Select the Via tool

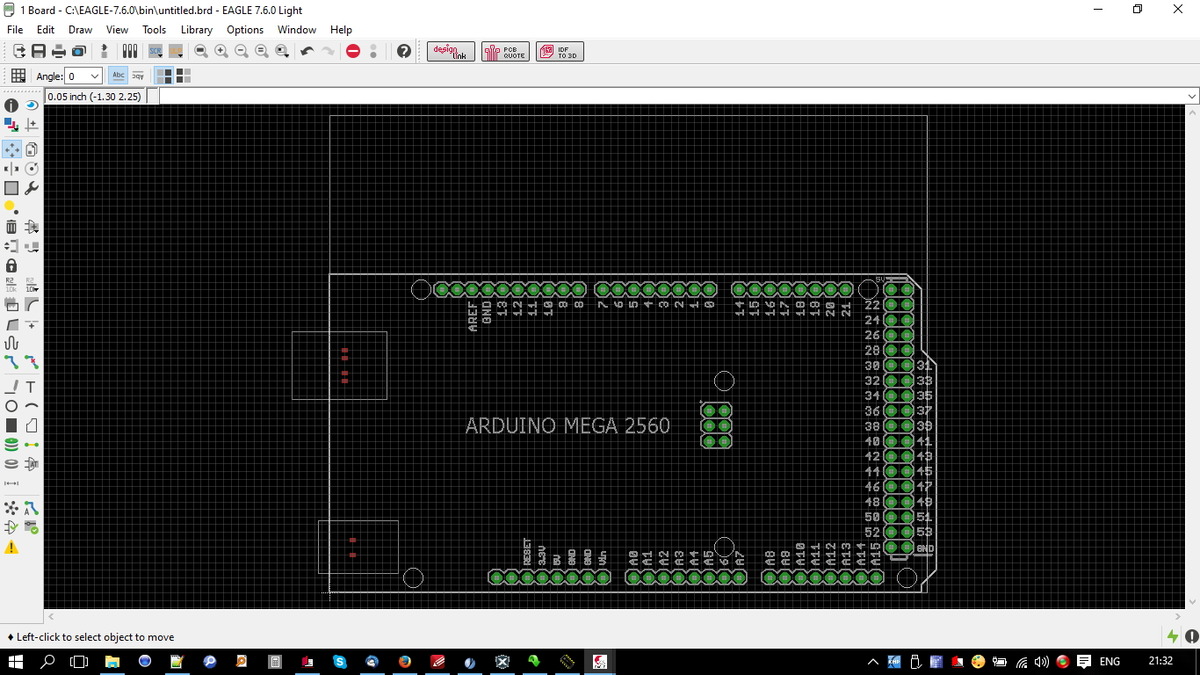(x=12, y=444)
